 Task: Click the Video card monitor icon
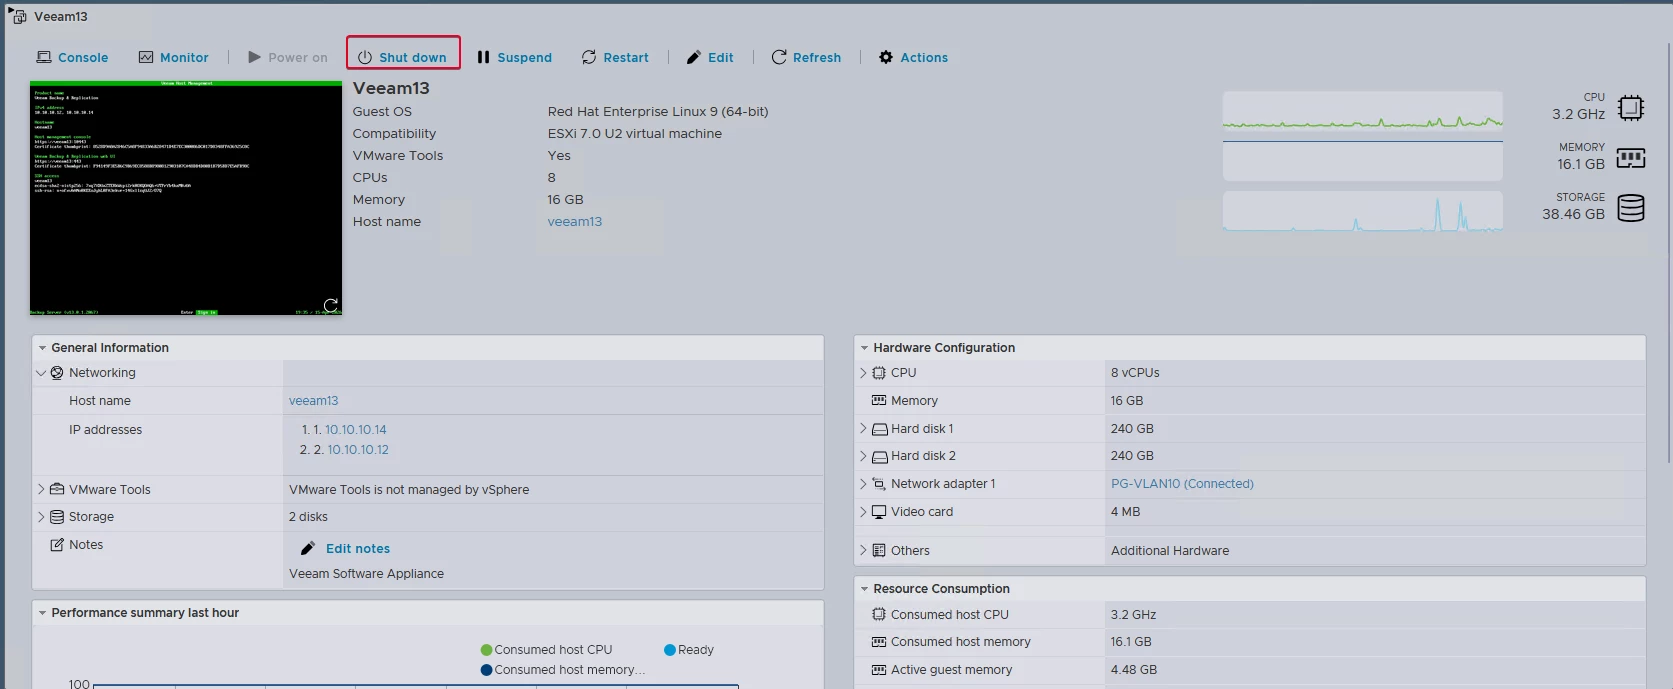click(x=879, y=512)
